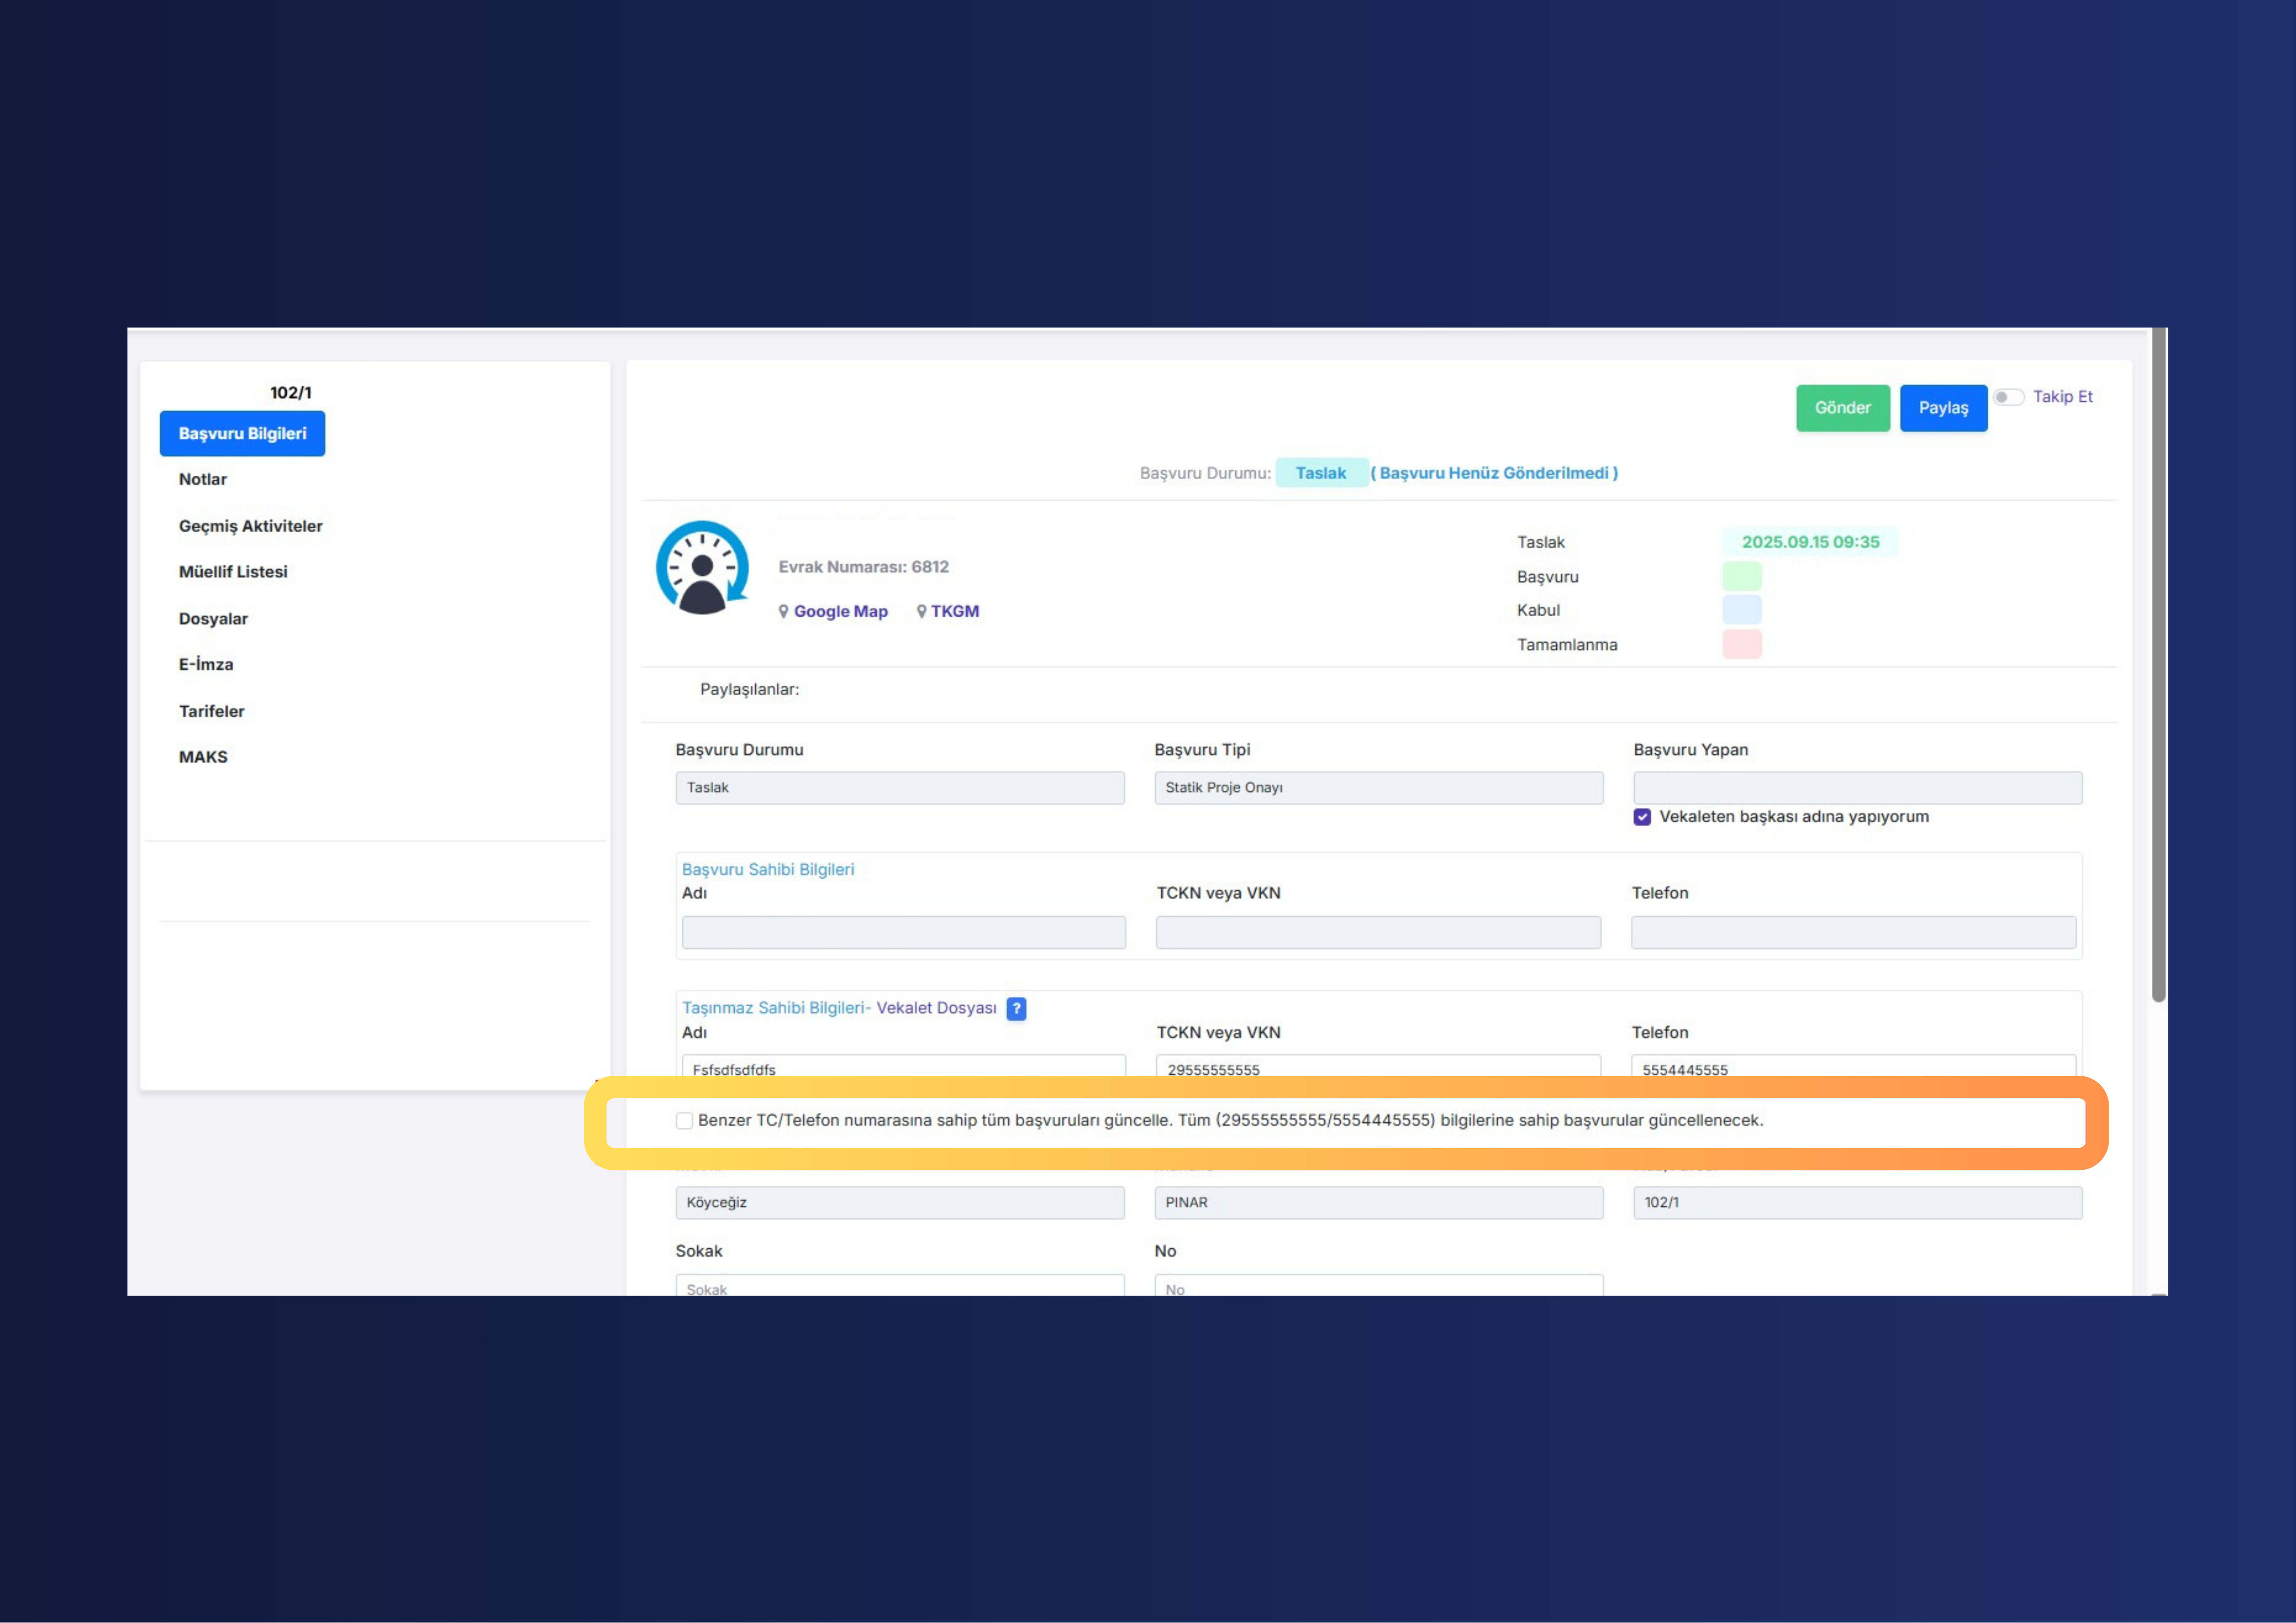Click the Başvuru Tipi field Statik Proje Onayı
This screenshot has width=2296, height=1623.
(1379, 788)
